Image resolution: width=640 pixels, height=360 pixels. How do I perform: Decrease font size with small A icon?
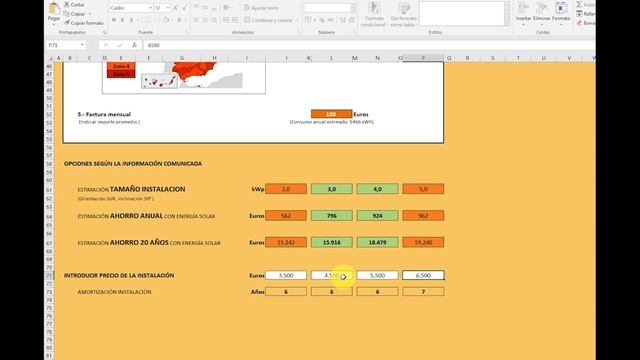(x=184, y=8)
